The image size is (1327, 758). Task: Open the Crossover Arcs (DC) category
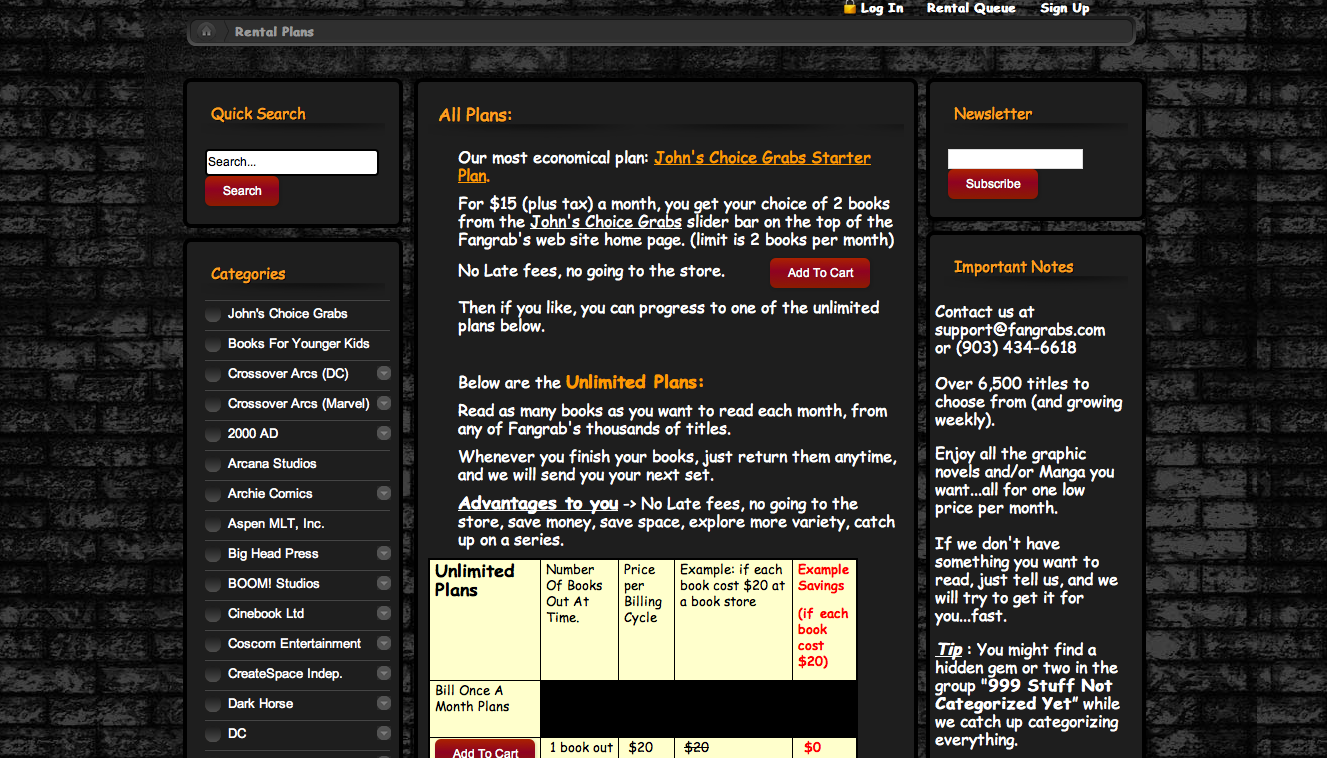(x=288, y=373)
